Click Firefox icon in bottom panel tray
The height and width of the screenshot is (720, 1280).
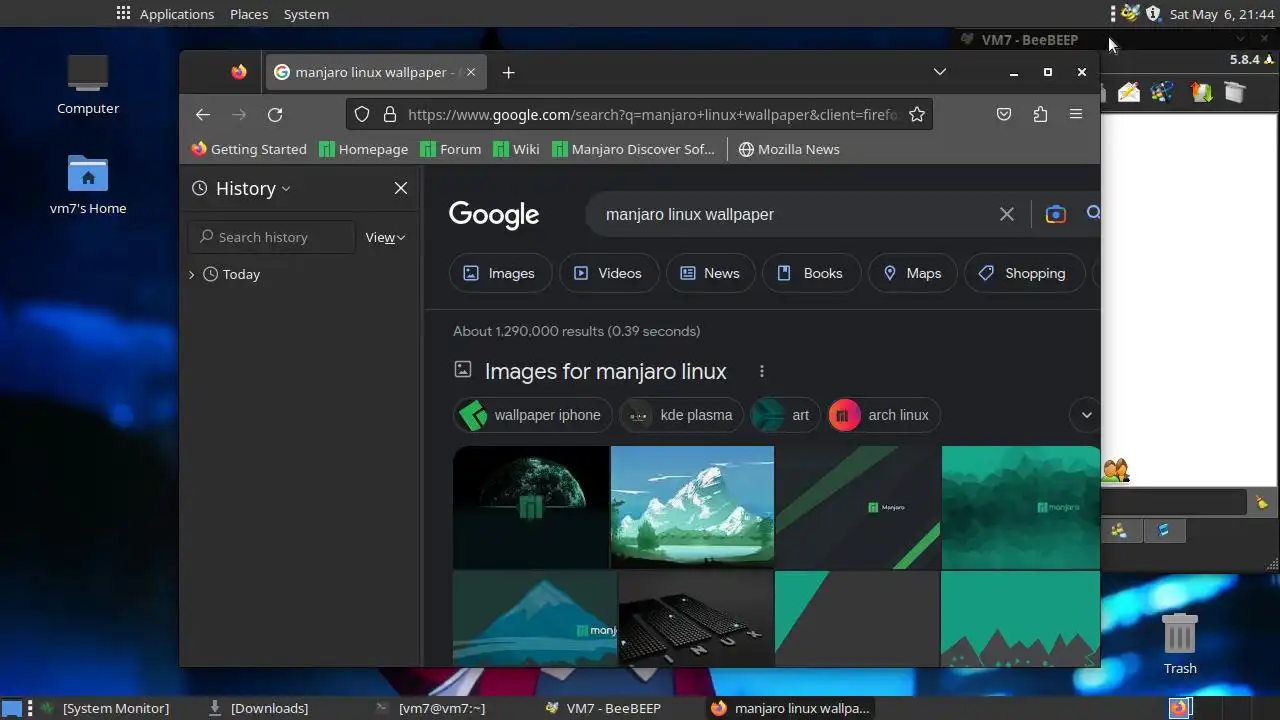click(1180, 708)
